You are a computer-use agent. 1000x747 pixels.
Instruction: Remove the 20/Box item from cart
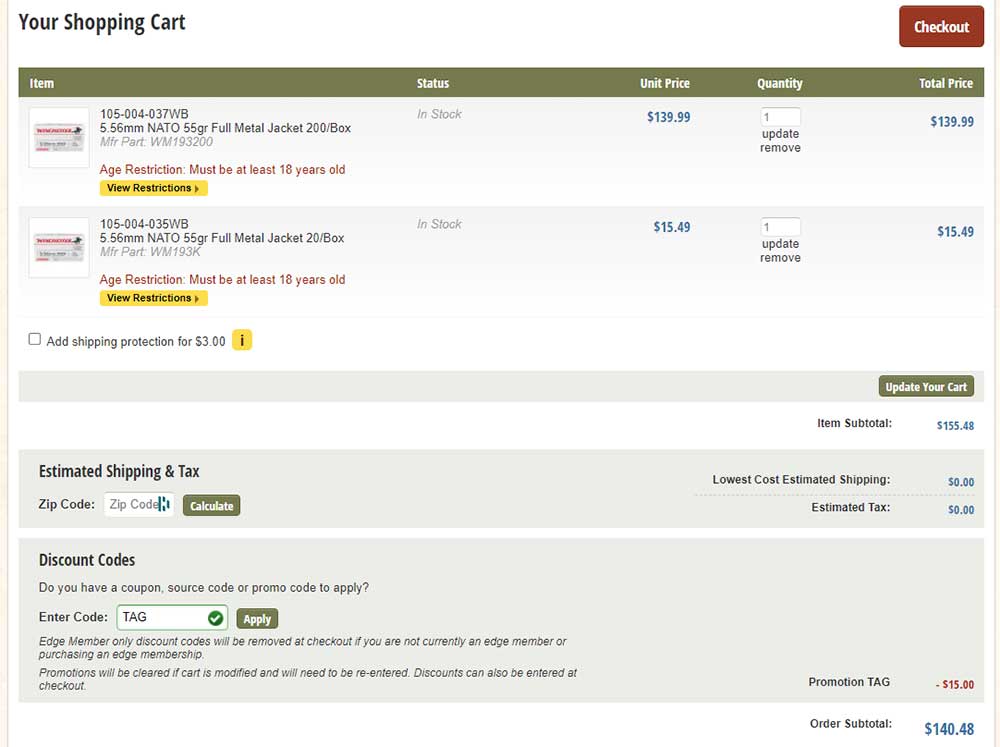[780, 258]
